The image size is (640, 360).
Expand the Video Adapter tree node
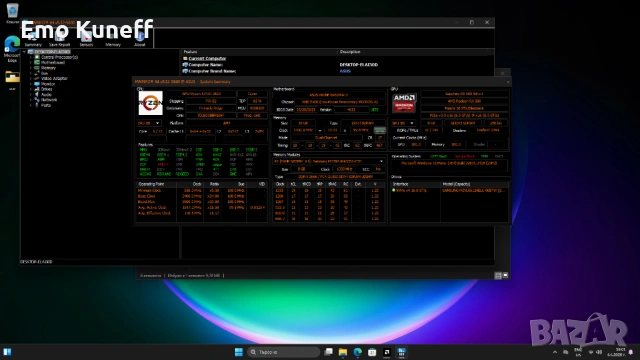tap(31, 78)
